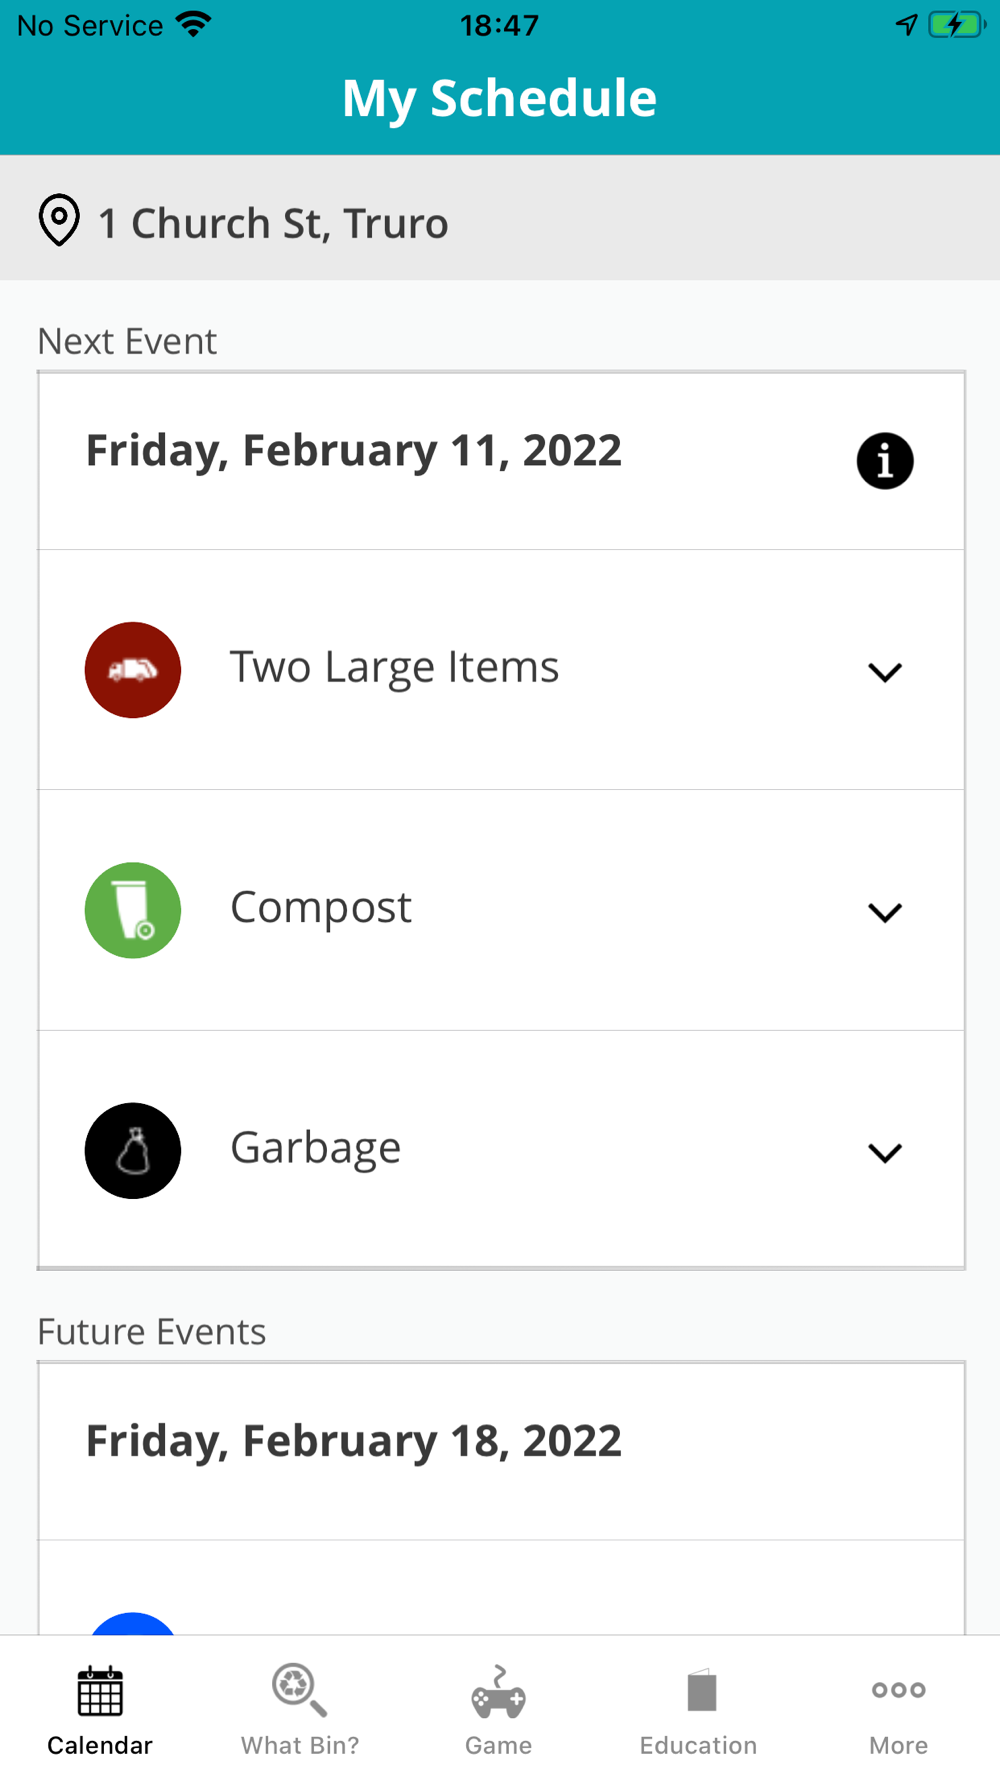The height and width of the screenshot is (1778, 1000).
Task: Tap the battery charging status icon
Action: [x=956, y=25]
